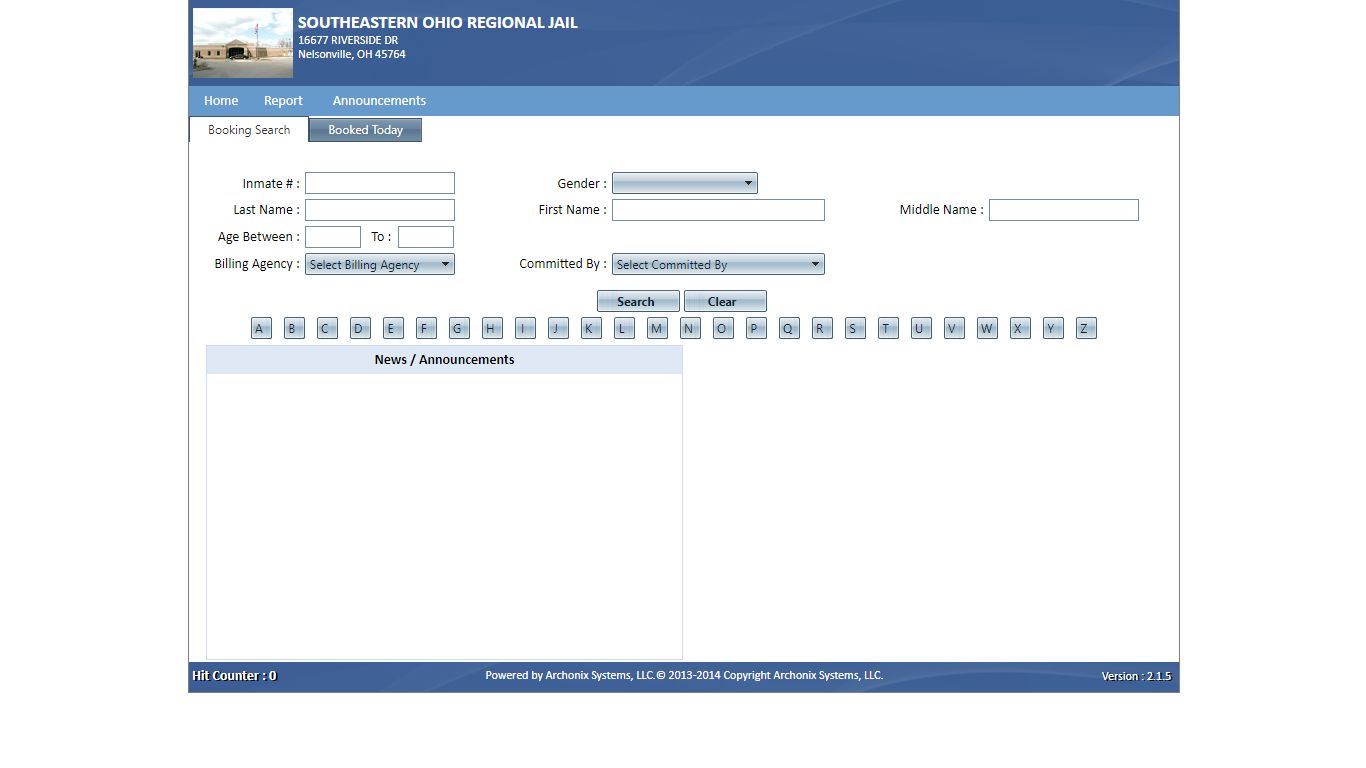
Task: Filter inmates by letter I
Action: 525,328
